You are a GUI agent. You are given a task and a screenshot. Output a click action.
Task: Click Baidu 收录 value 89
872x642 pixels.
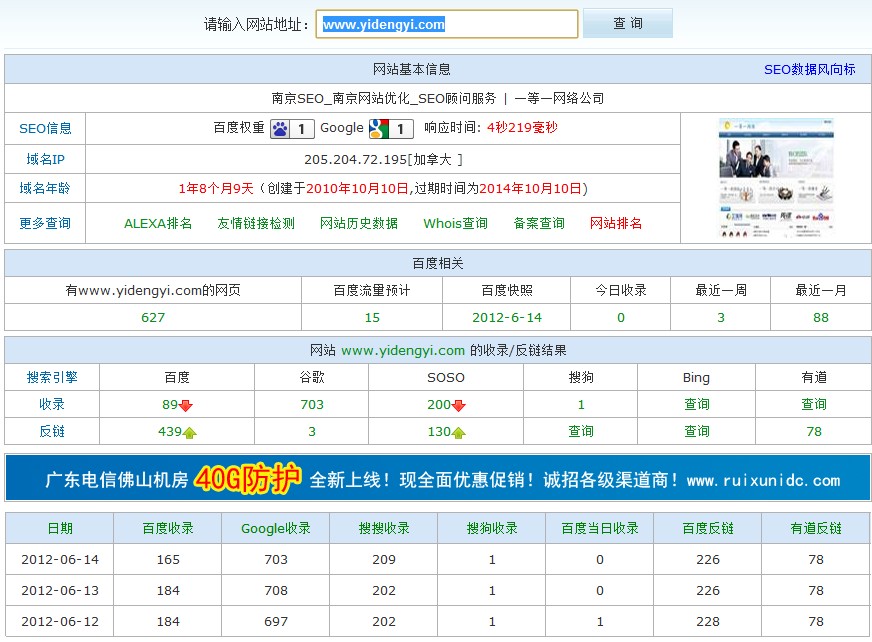[170, 405]
